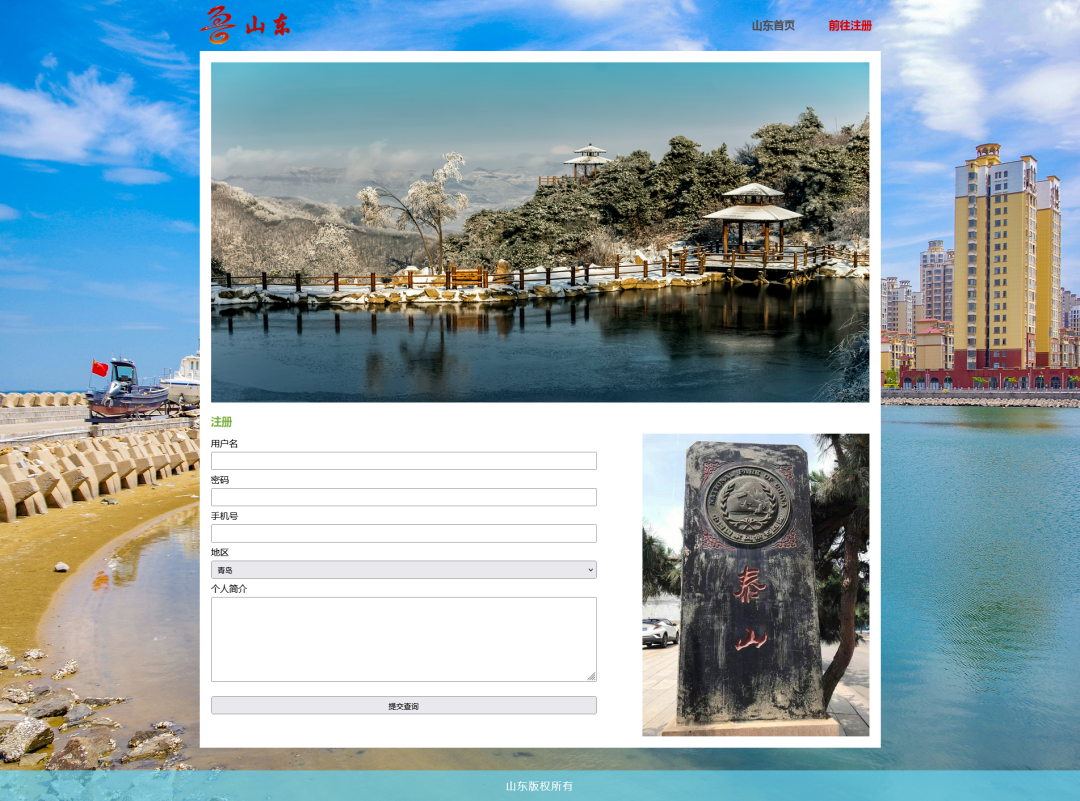Viewport: 1080px width, 801px height.
Task: Focus the 密码 input box
Action: (403, 497)
